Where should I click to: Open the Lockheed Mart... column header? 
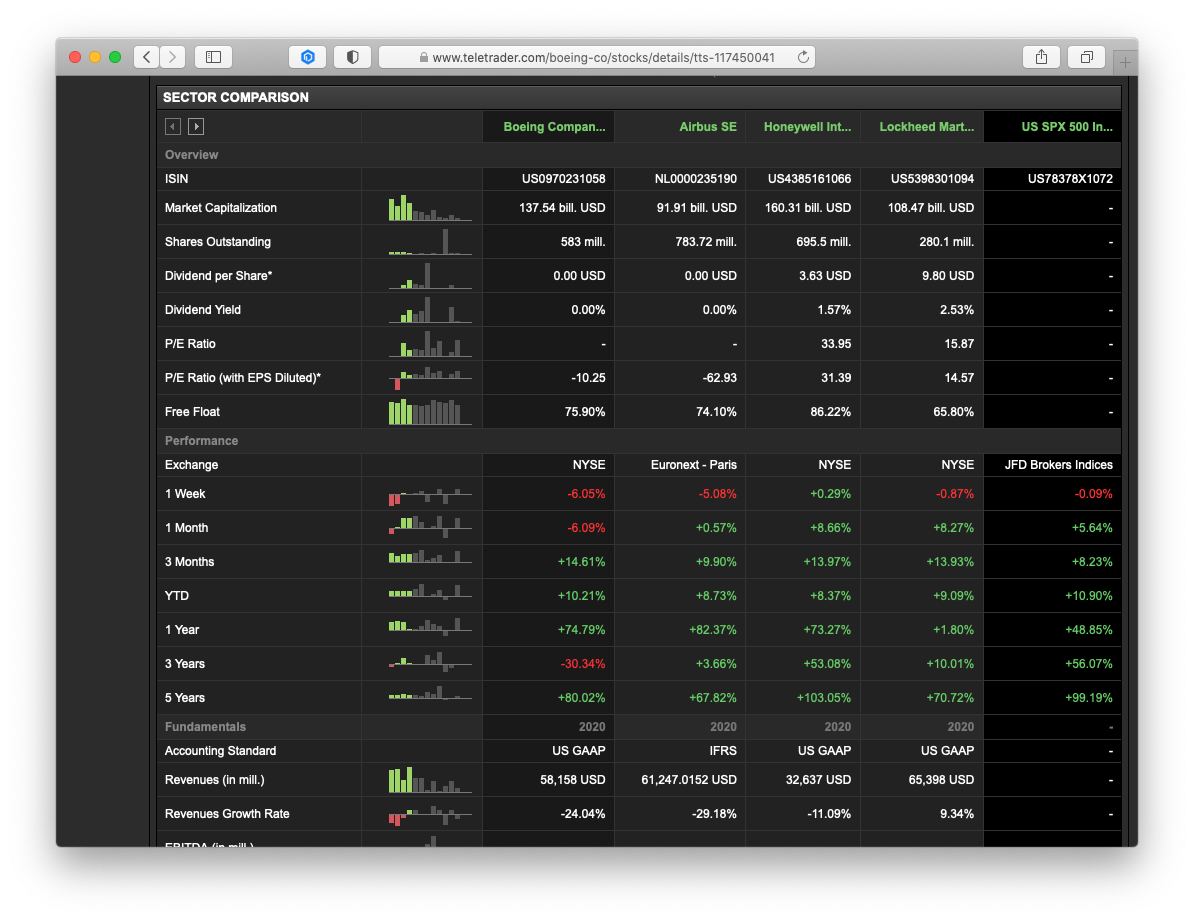point(926,126)
